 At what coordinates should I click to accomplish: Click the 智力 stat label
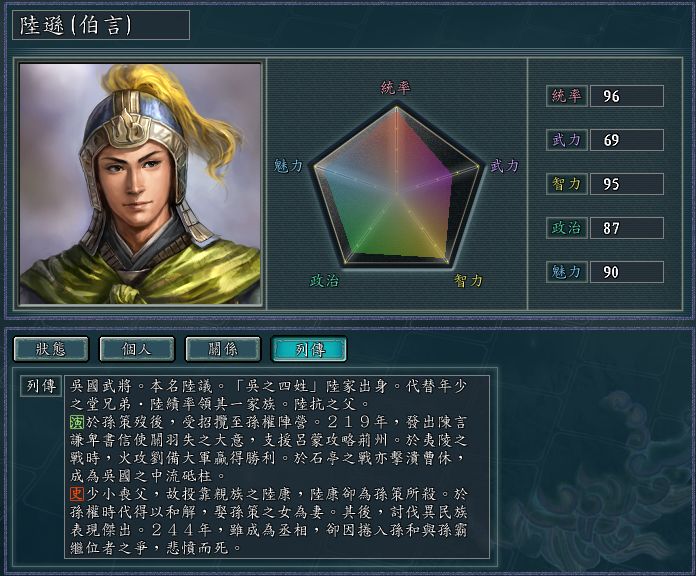(x=567, y=184)
